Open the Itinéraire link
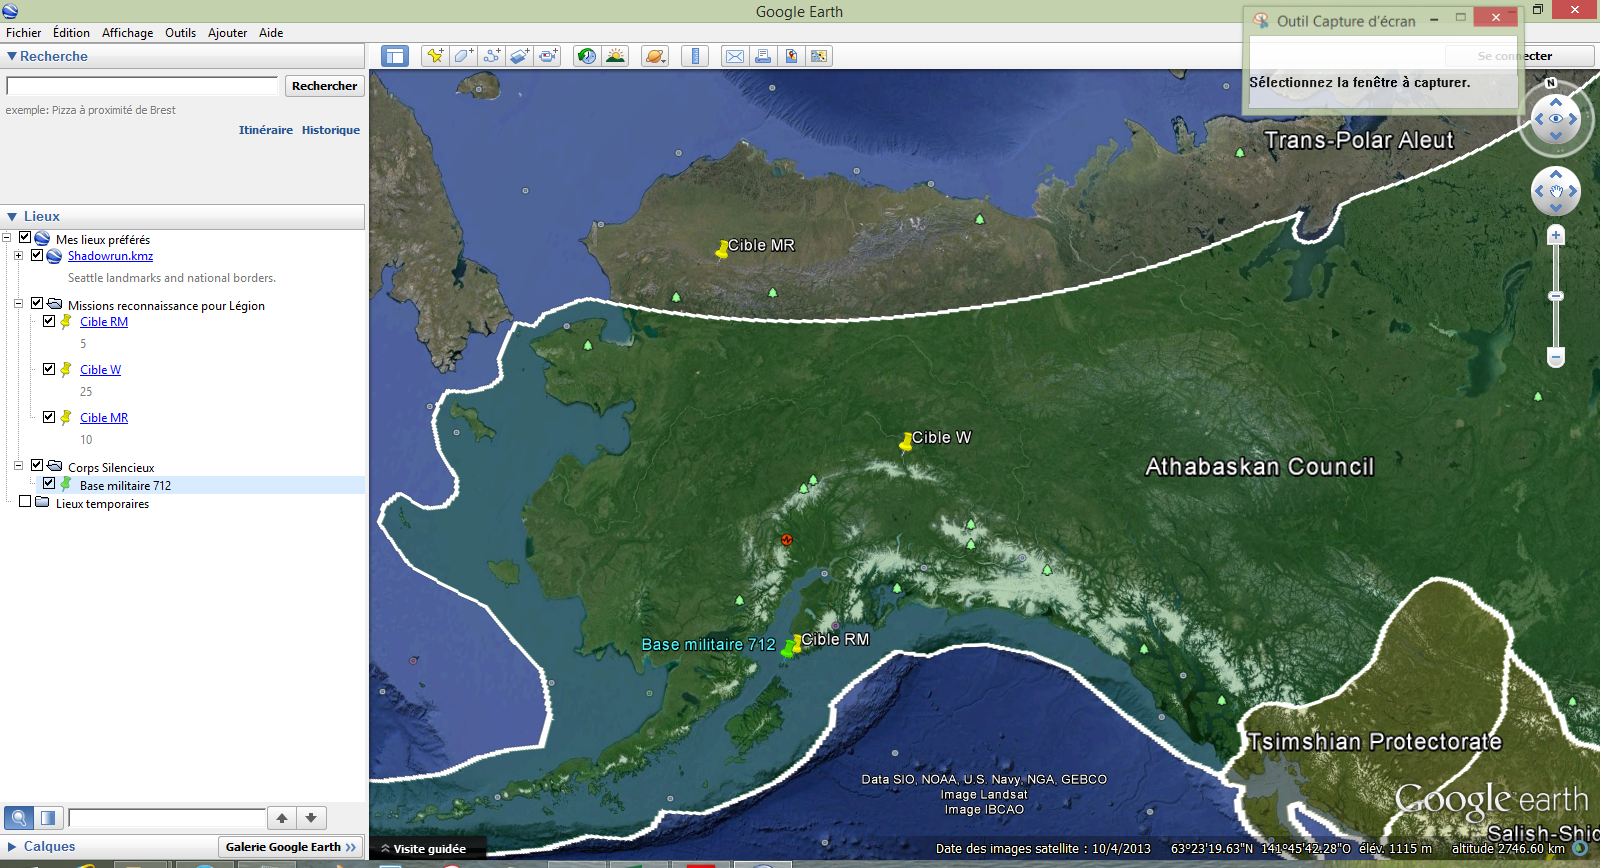Viewport: 1600px width, 868px height. point(265,130)
